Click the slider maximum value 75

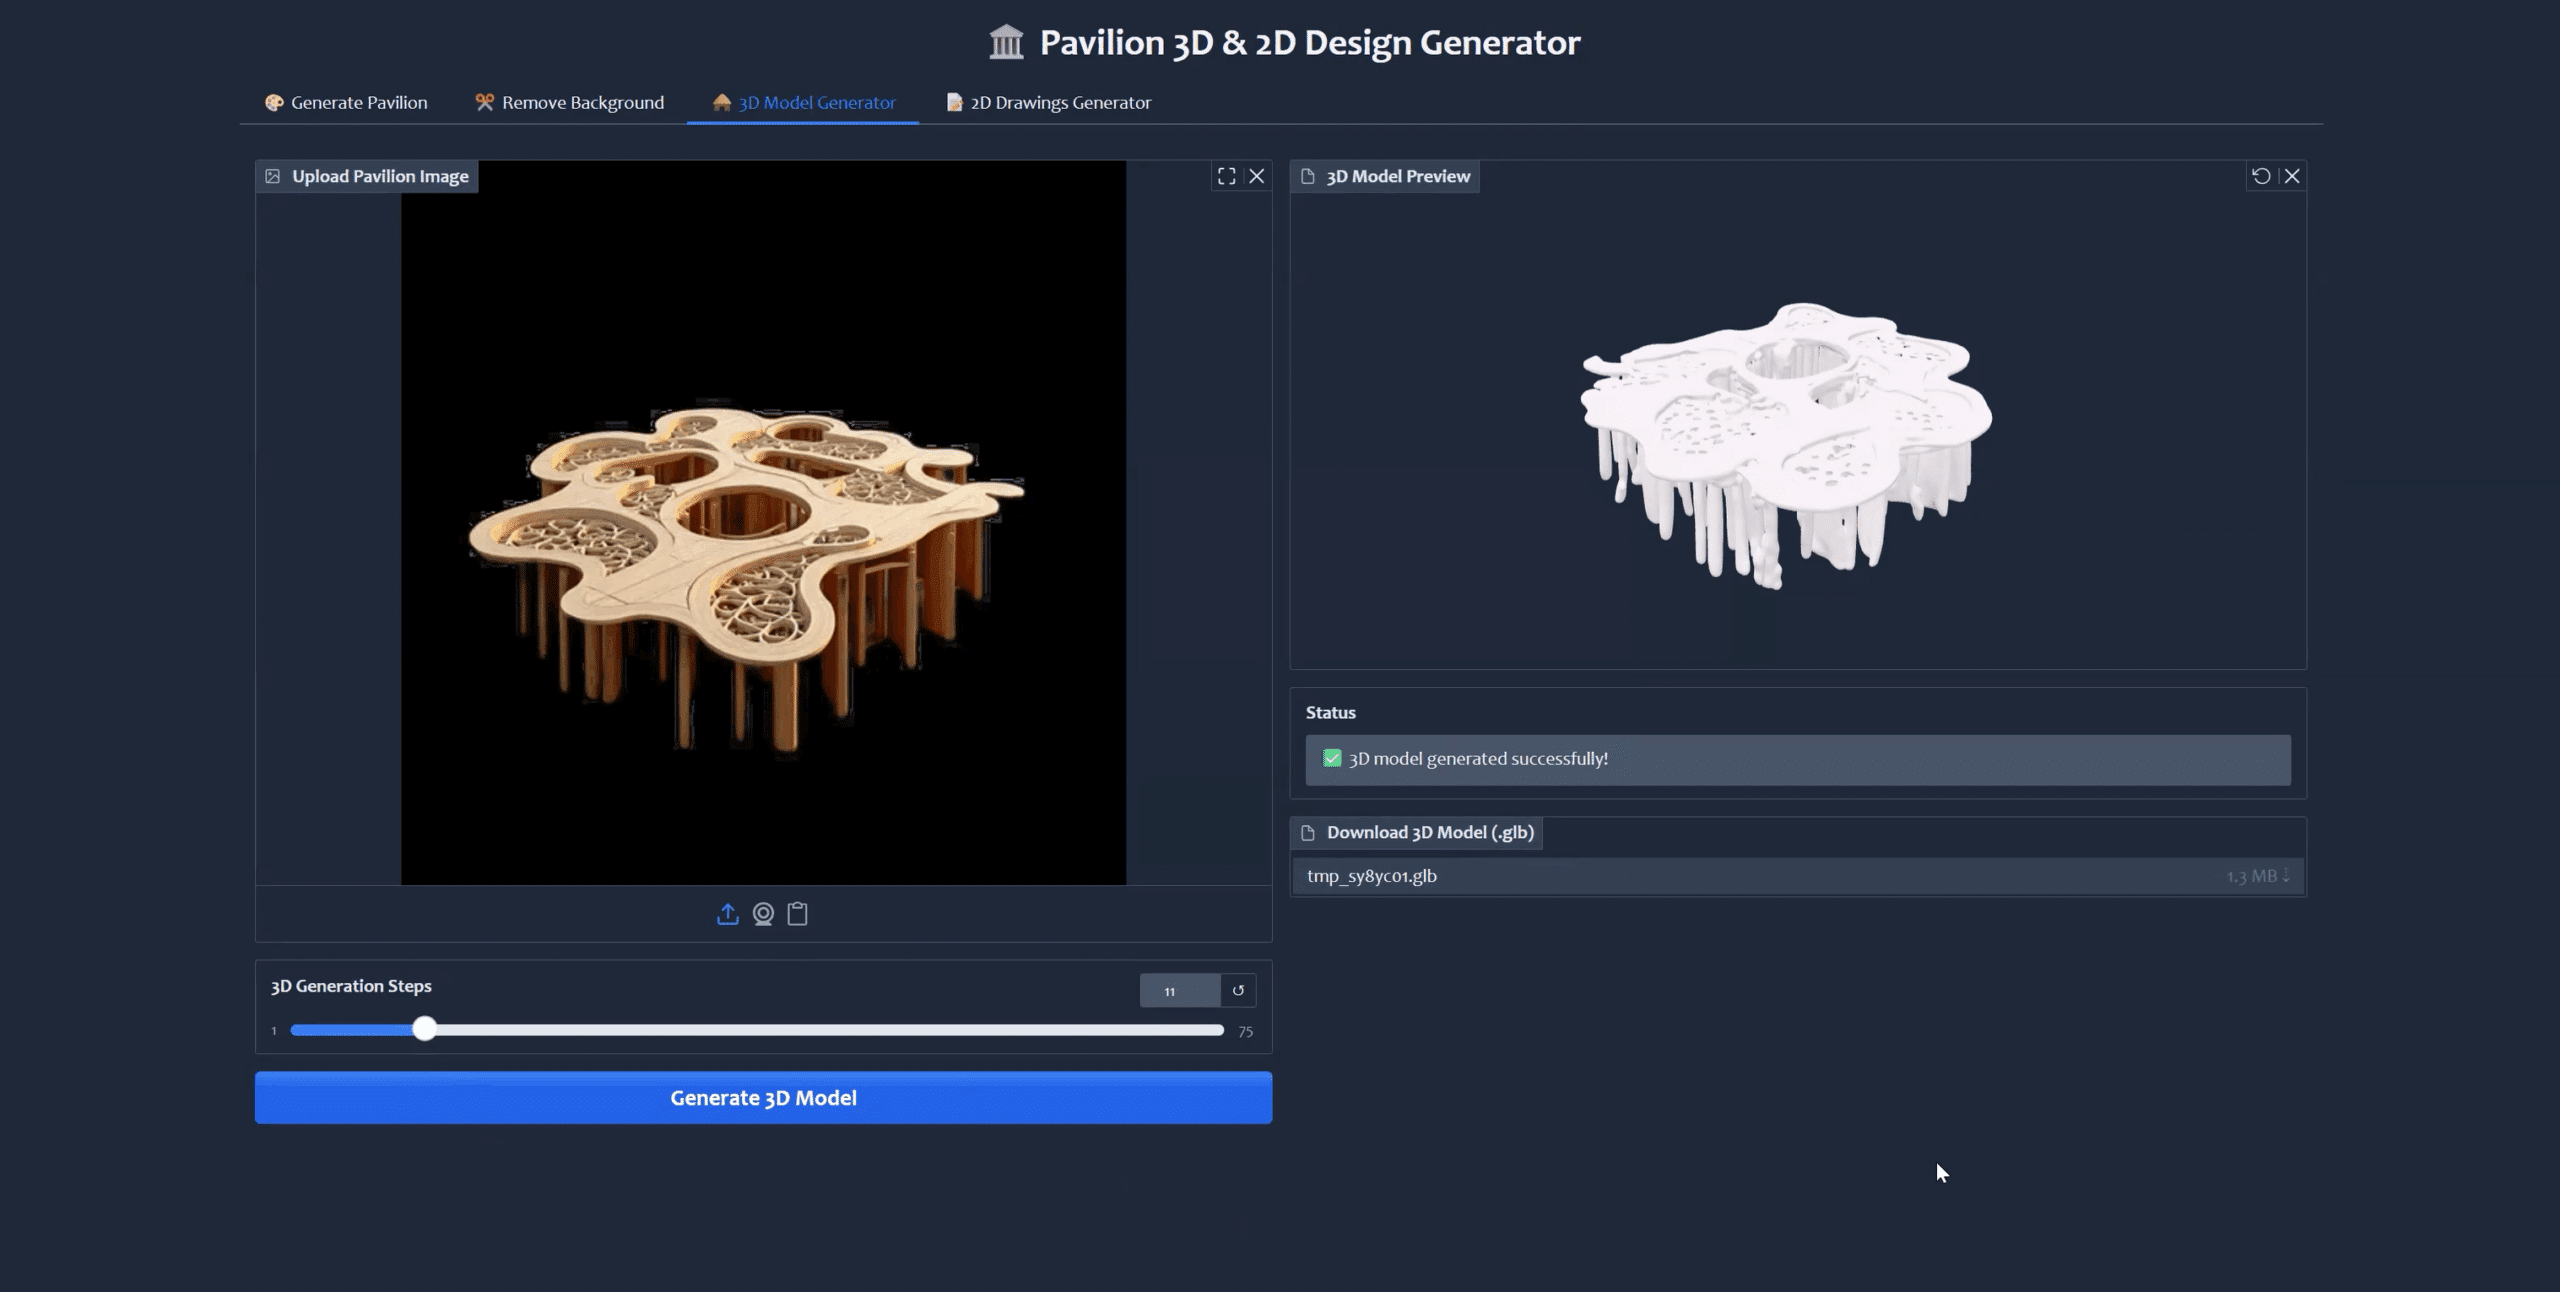click(1245, 1032)
